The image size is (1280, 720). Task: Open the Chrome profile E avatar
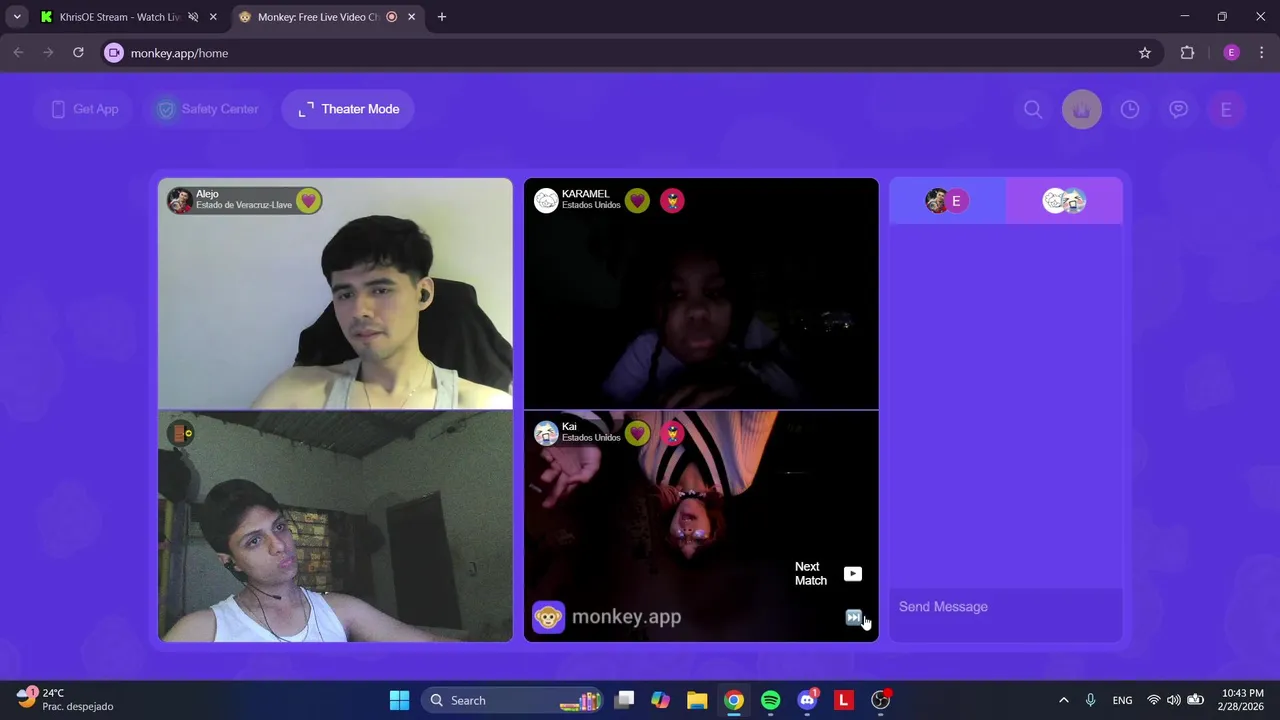pos(1231,53)
